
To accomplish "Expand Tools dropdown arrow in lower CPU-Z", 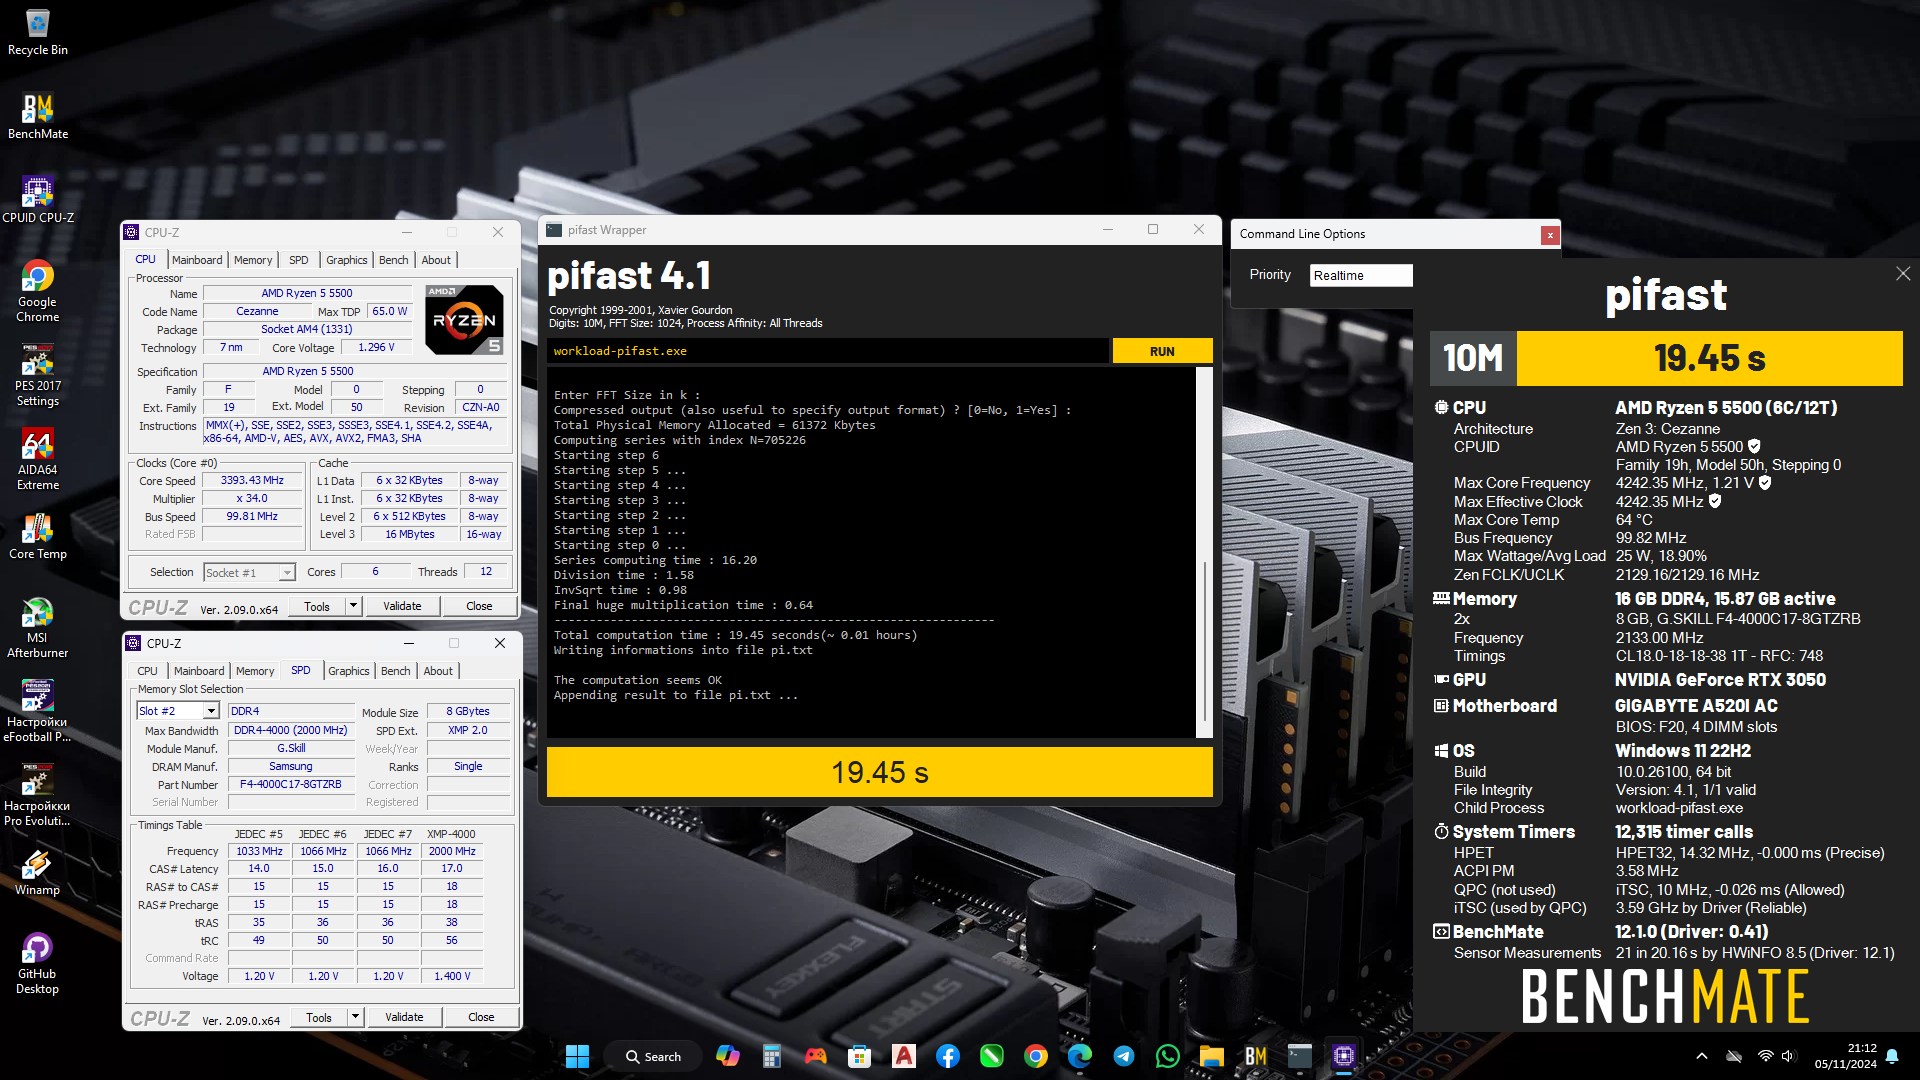I will [355, 1017].
